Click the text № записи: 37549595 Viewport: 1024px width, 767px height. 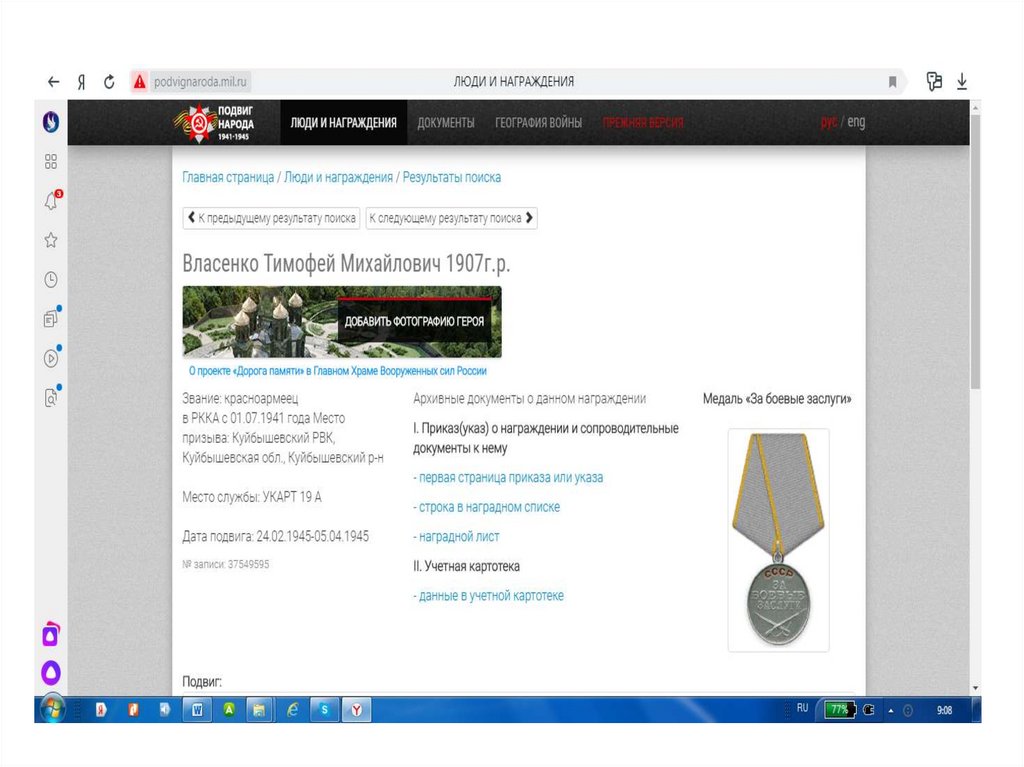226,564
